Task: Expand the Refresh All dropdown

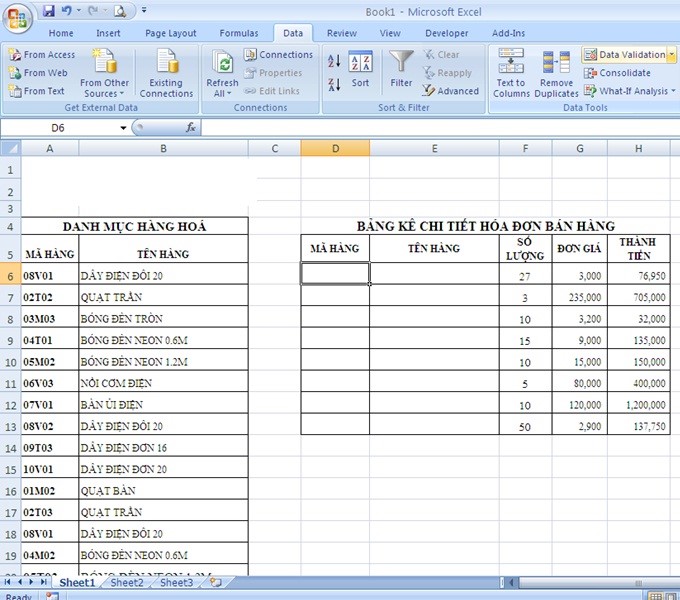Action: point(222,94)
